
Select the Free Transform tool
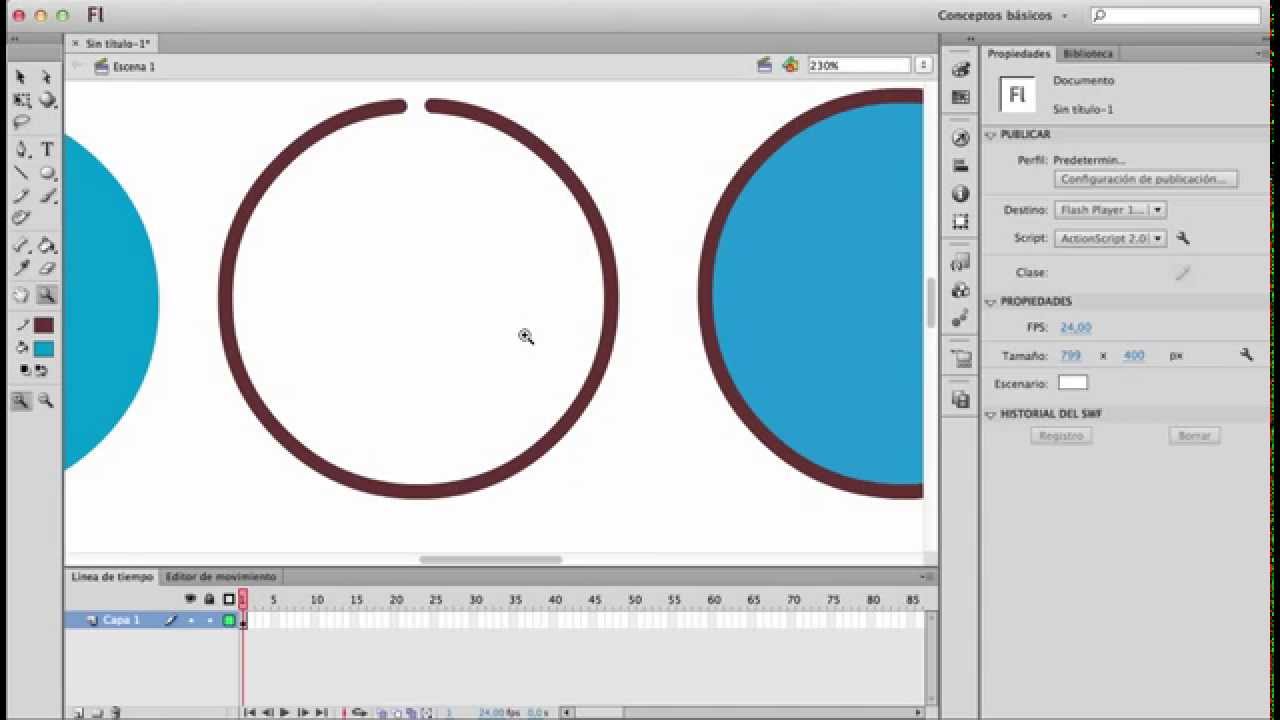[x=20, y=100]
